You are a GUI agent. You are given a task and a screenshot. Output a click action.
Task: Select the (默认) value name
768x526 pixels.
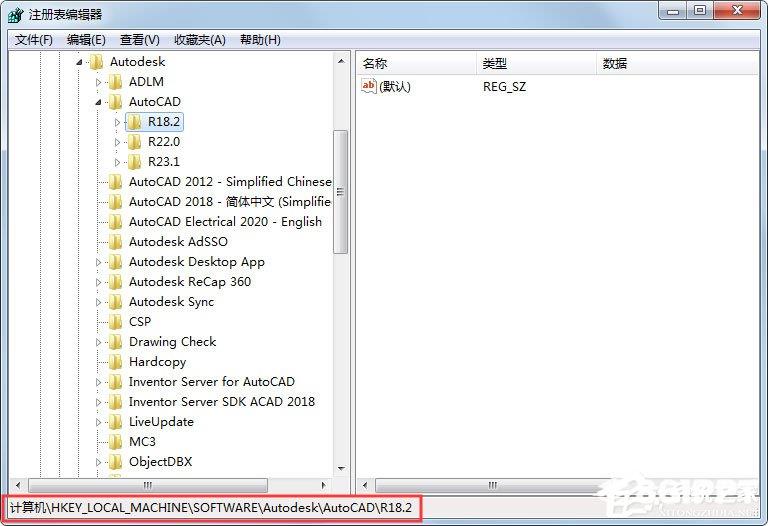point(395,87)
